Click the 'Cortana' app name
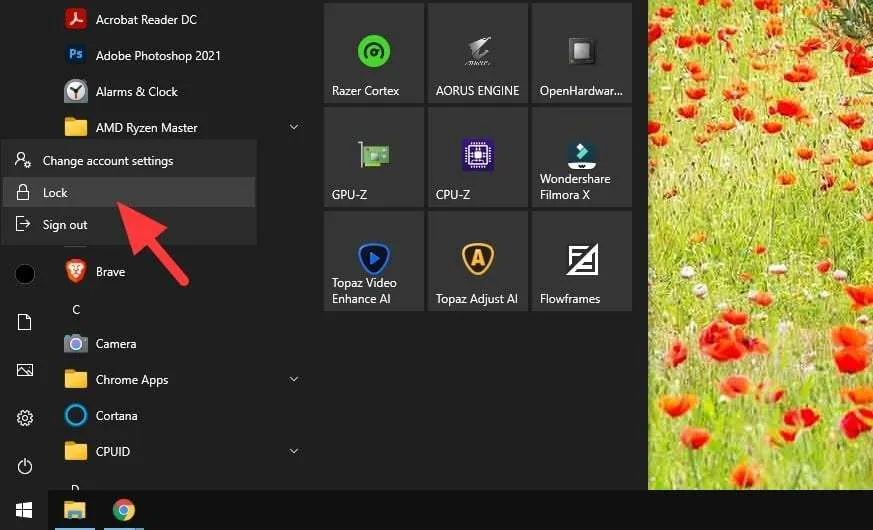The height and width of the screenshot is (530, 873). coord(116,416)
